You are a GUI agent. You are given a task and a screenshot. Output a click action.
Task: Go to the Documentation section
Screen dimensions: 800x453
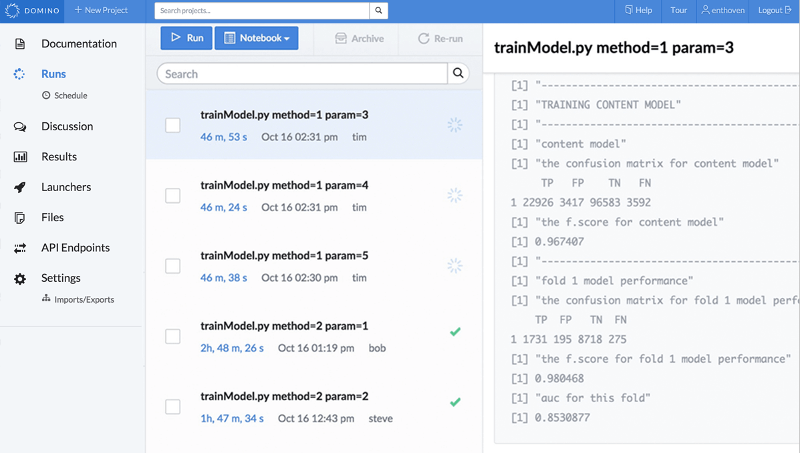[x=78, y=44]
